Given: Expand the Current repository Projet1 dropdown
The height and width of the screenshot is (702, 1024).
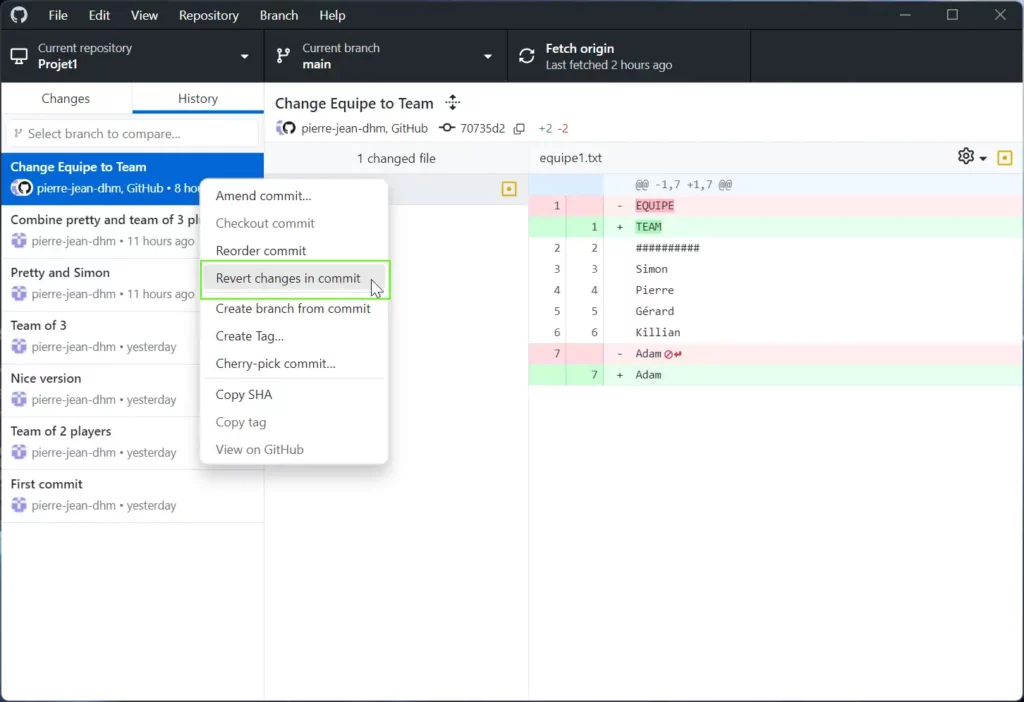Looking at the screenshot, I should click(x=132, y=56).
